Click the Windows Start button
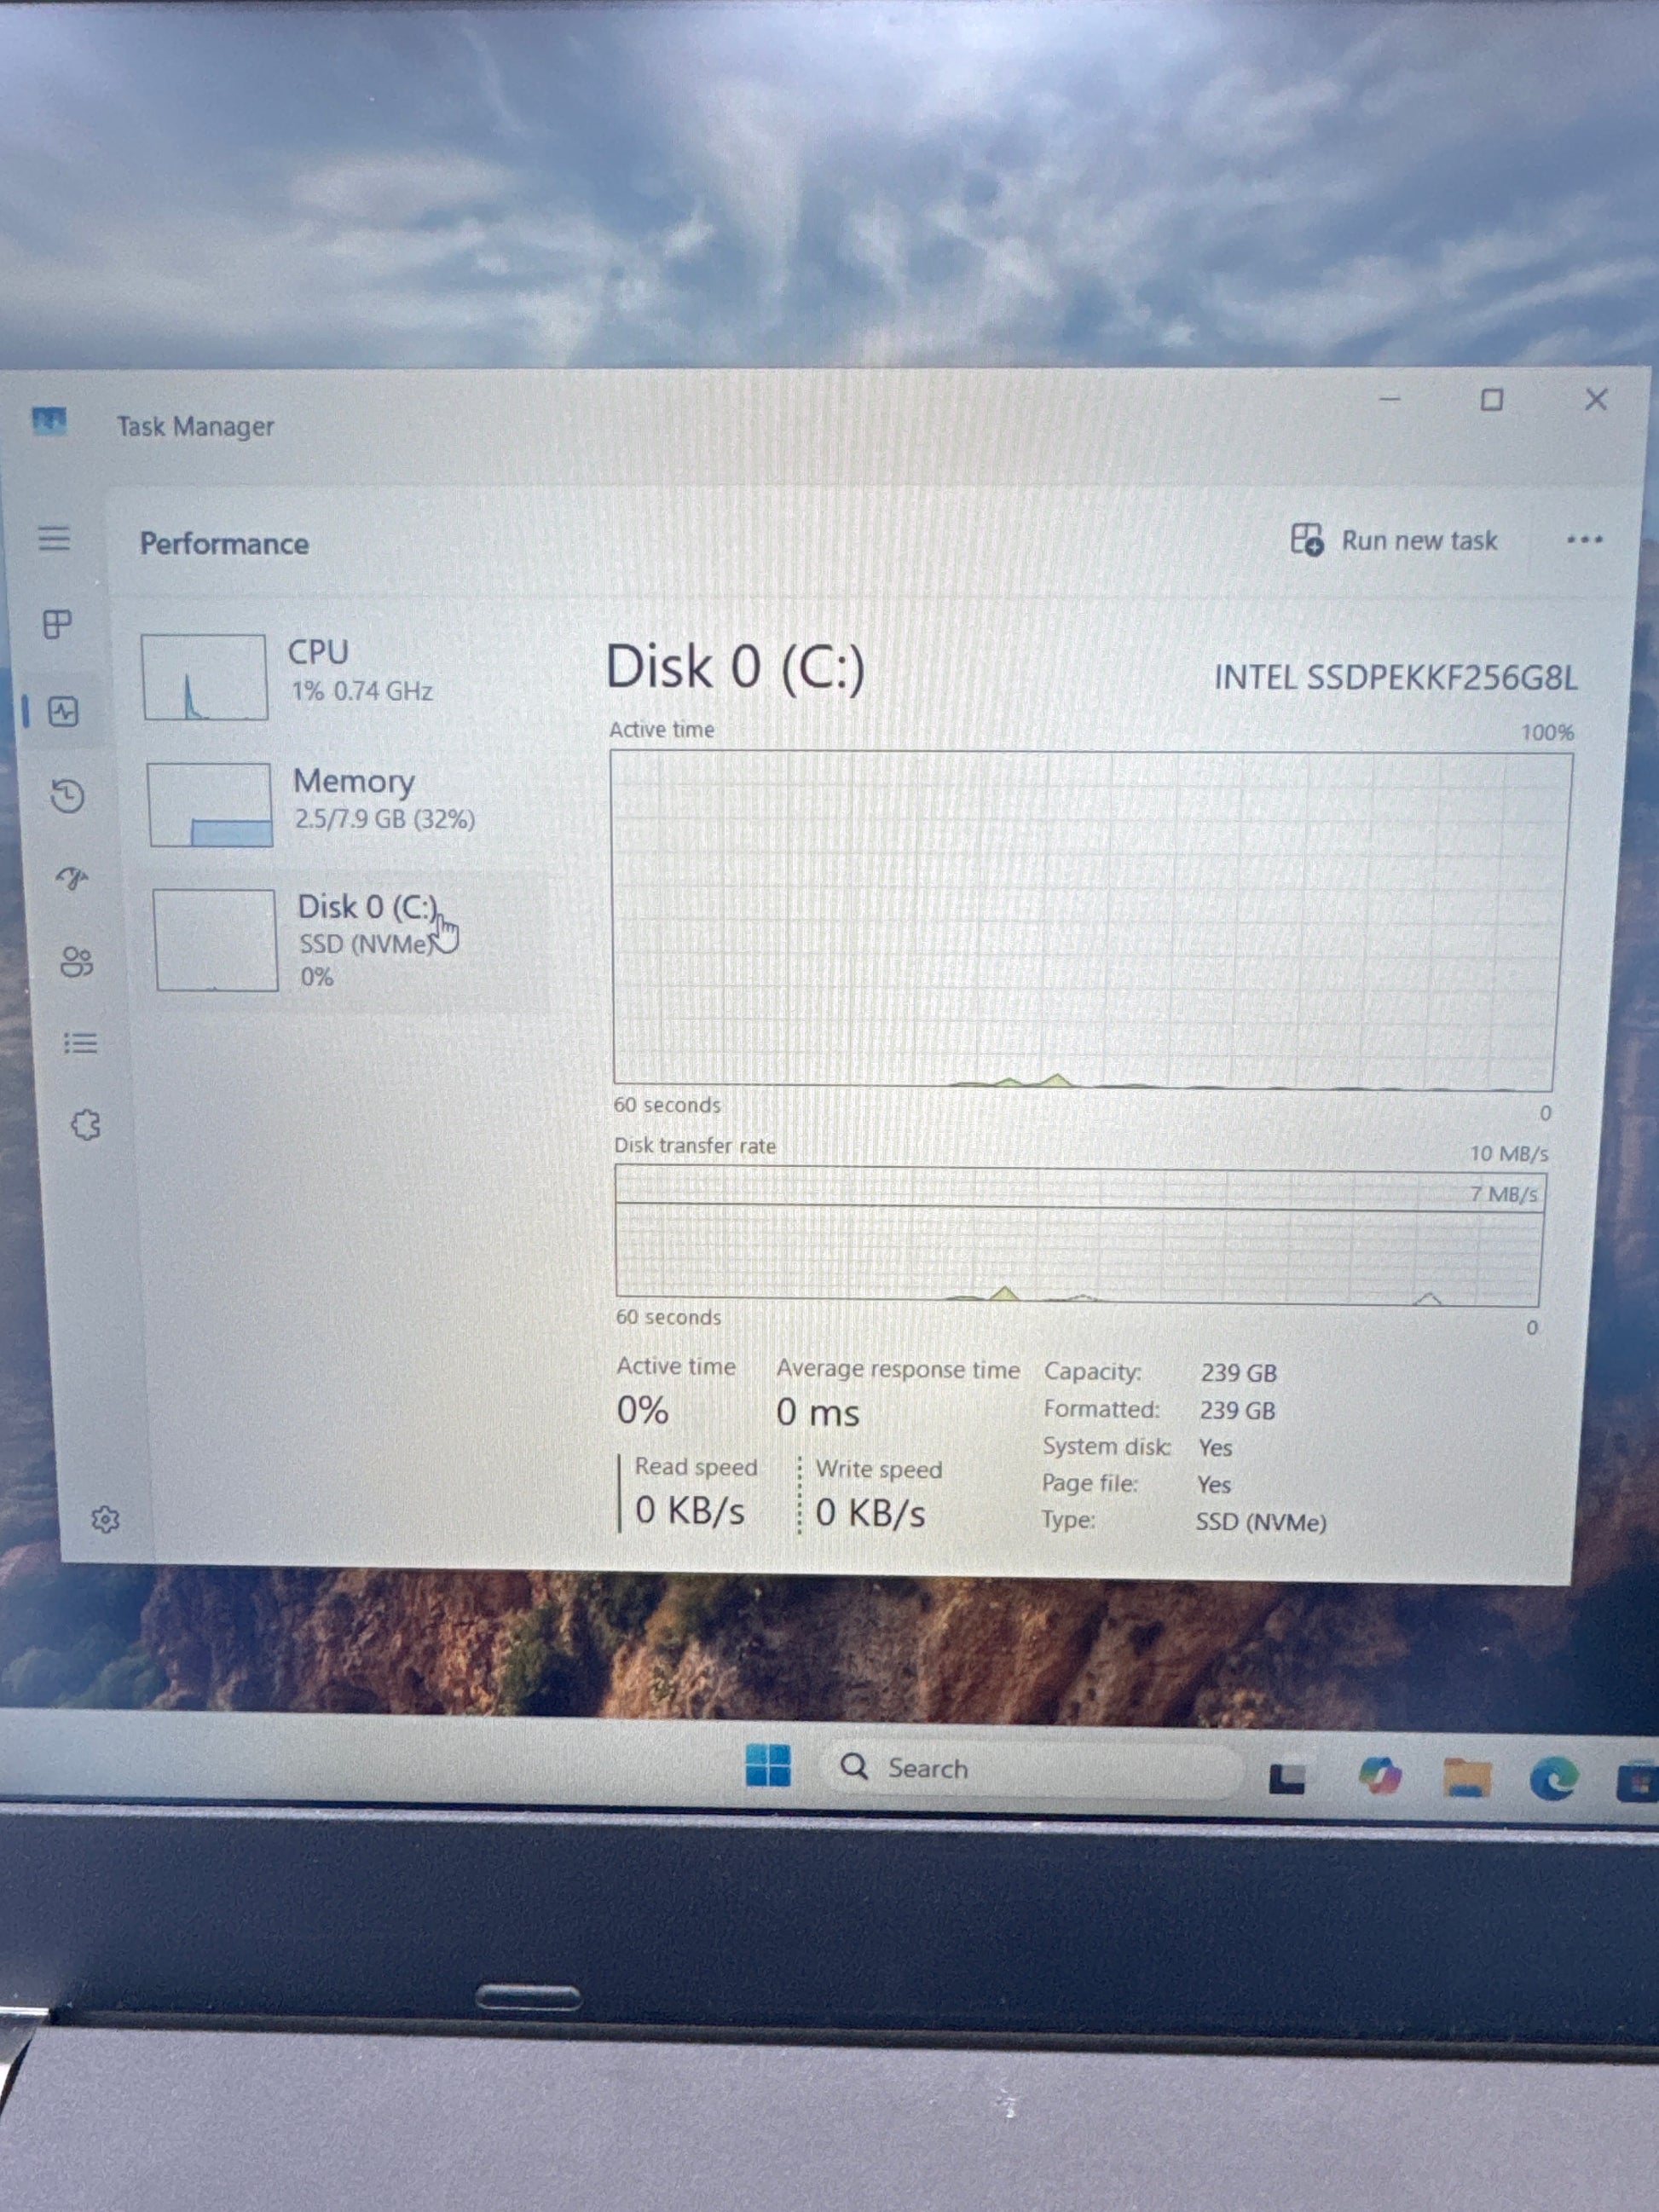 pos(768,1767)
